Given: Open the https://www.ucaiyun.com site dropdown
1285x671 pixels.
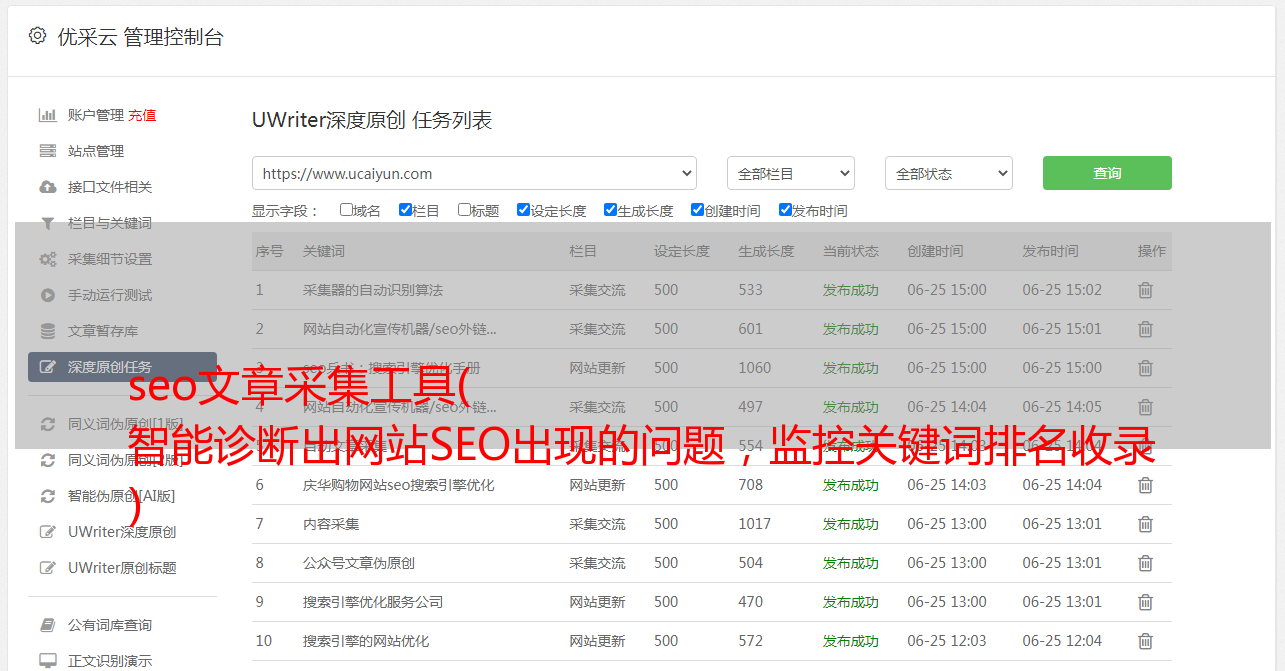Looking at the screenshot, I should [x=474, y=173].
